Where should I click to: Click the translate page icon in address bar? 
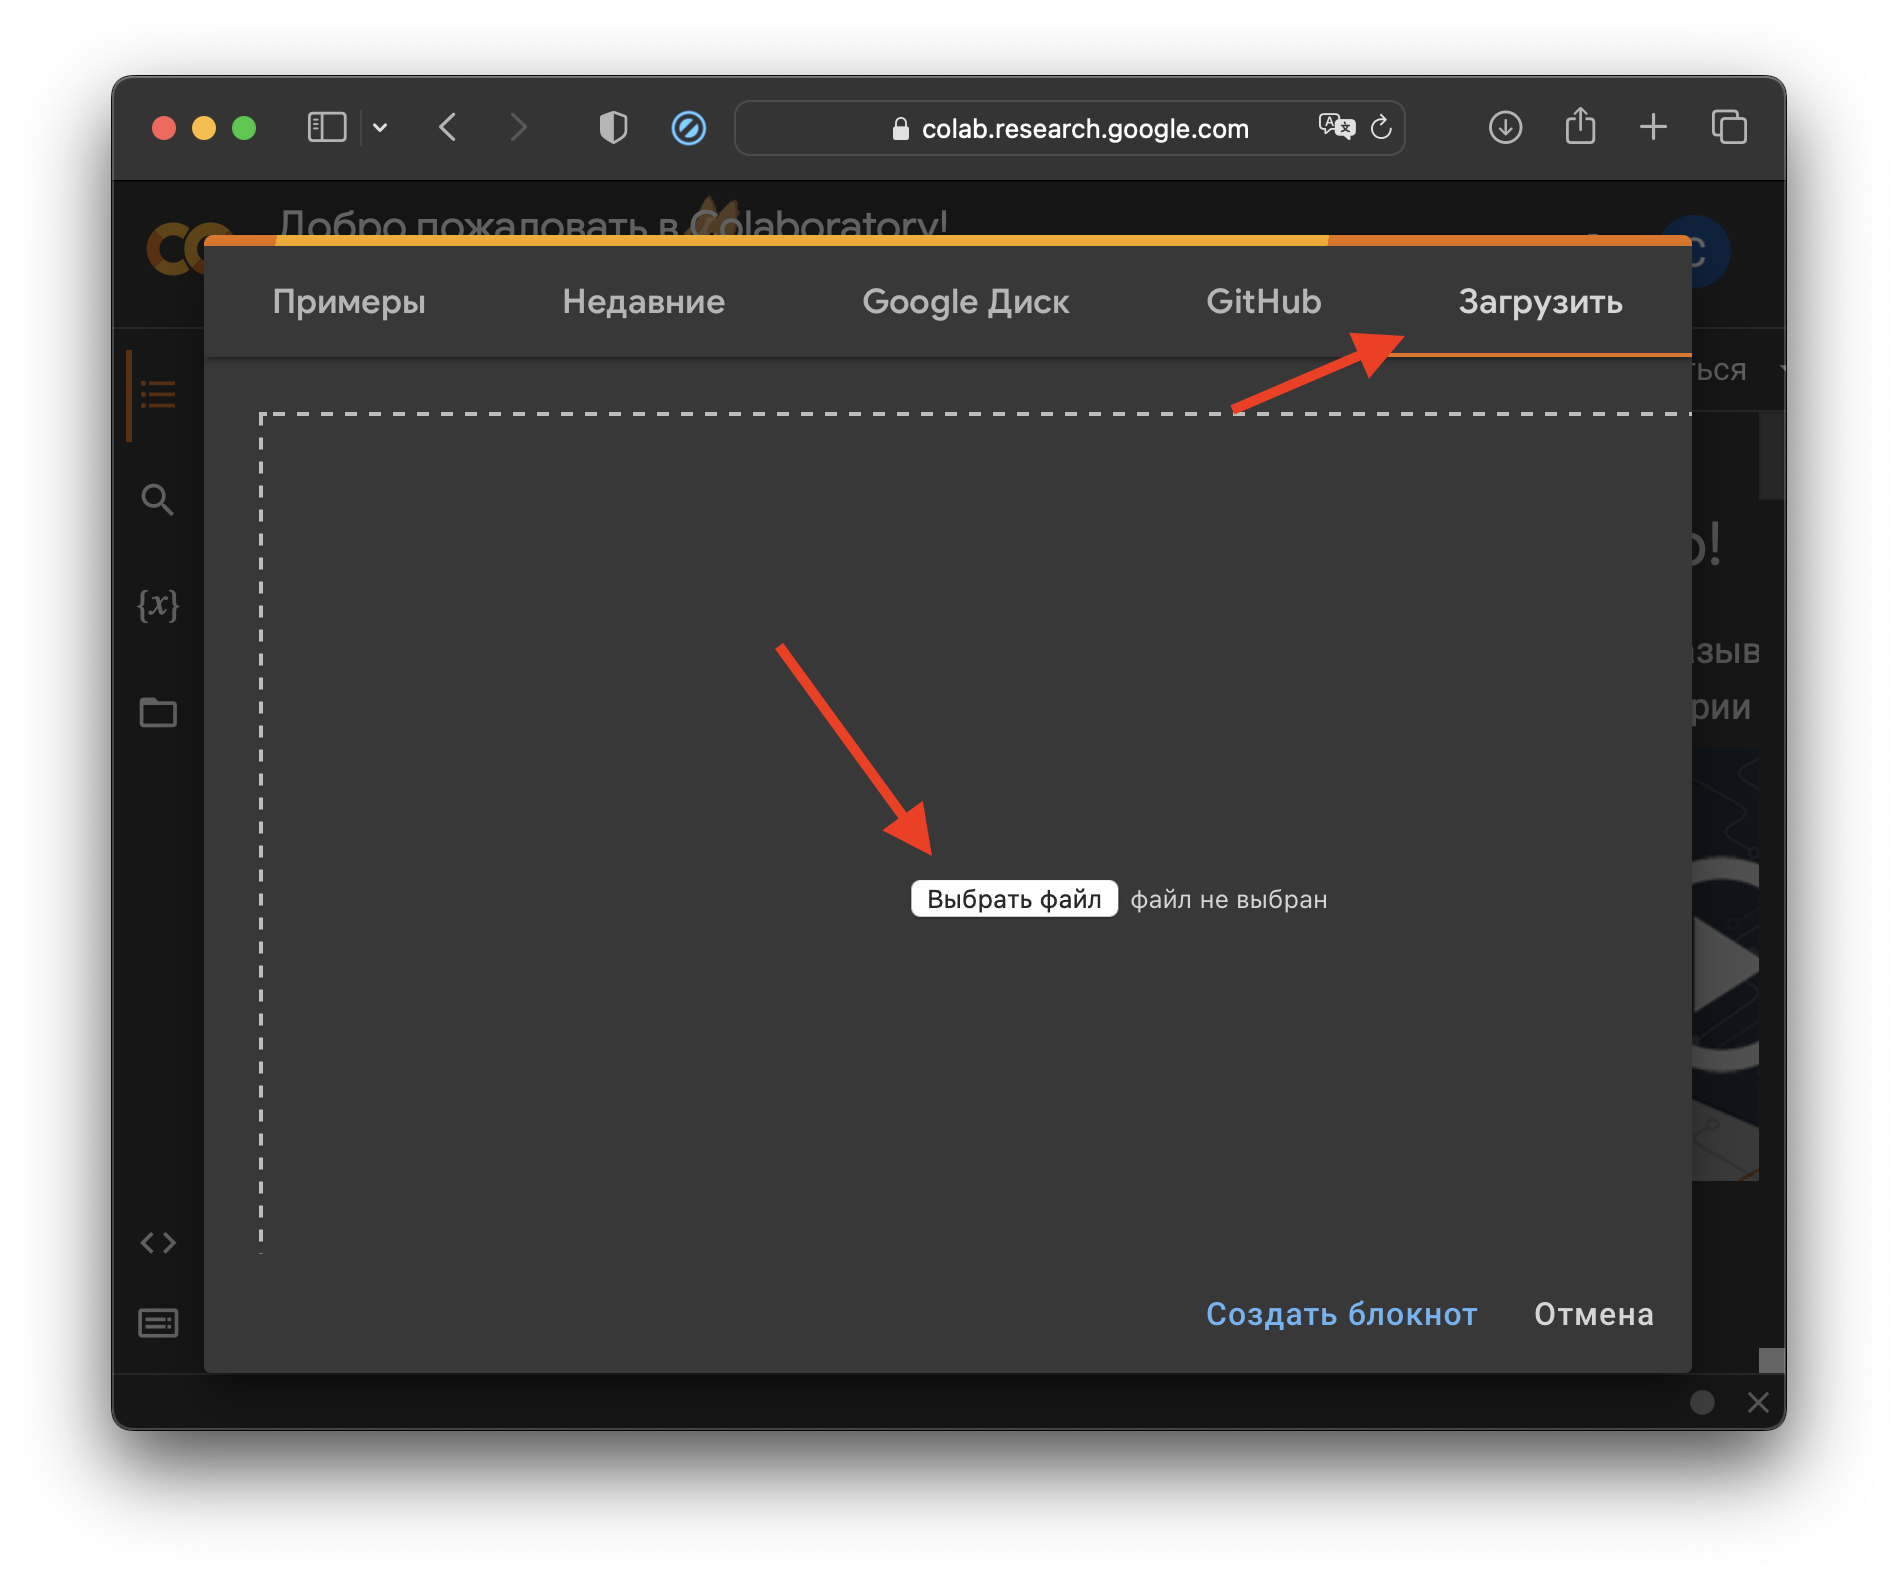1336,127
